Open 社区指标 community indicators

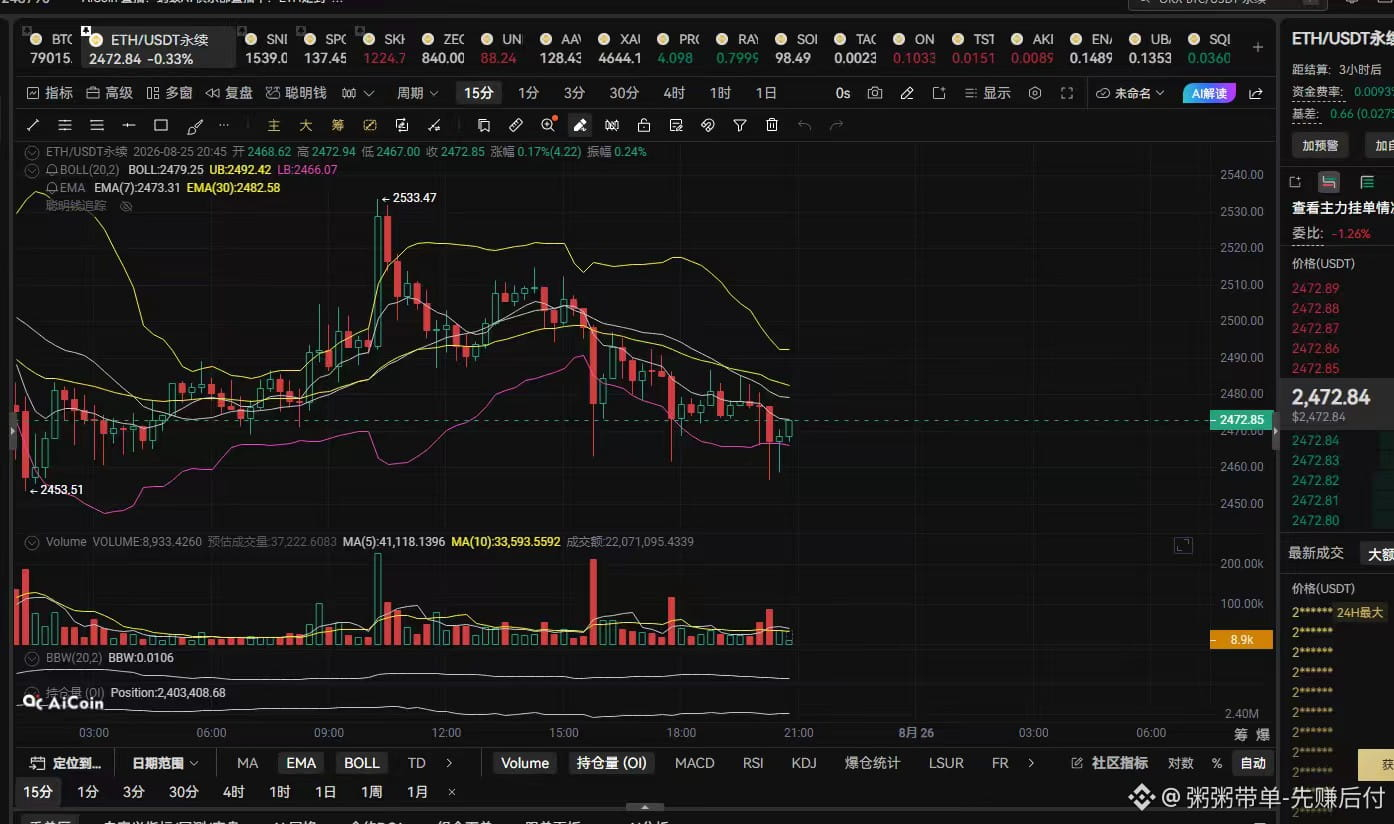(1110, 763)
